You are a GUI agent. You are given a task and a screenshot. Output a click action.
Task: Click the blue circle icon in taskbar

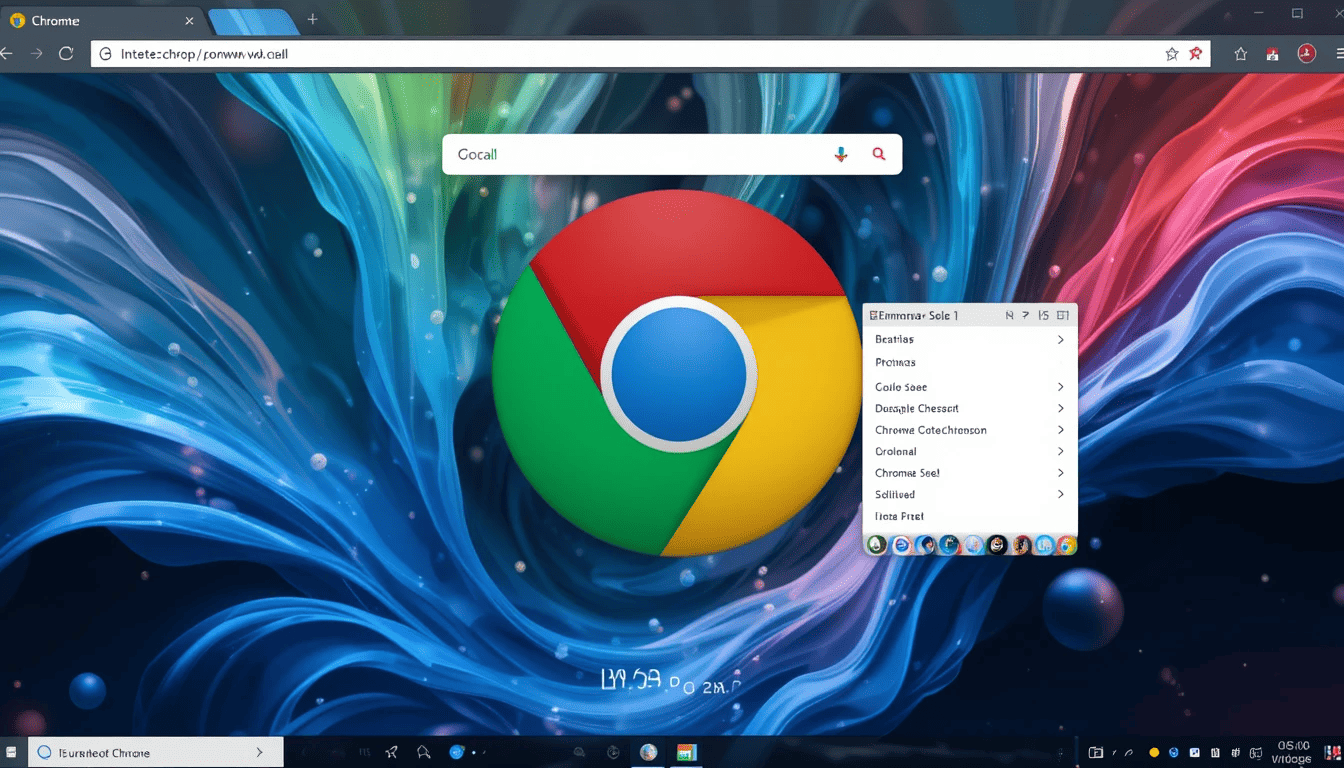pyautogui.click(x=457, y=752)
